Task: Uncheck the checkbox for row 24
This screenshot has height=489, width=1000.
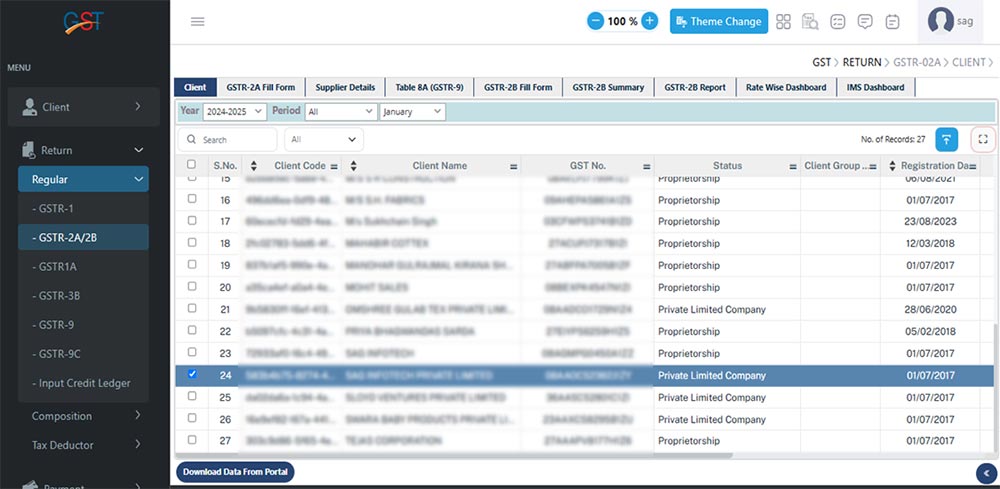Action: [x=192, y=375]
